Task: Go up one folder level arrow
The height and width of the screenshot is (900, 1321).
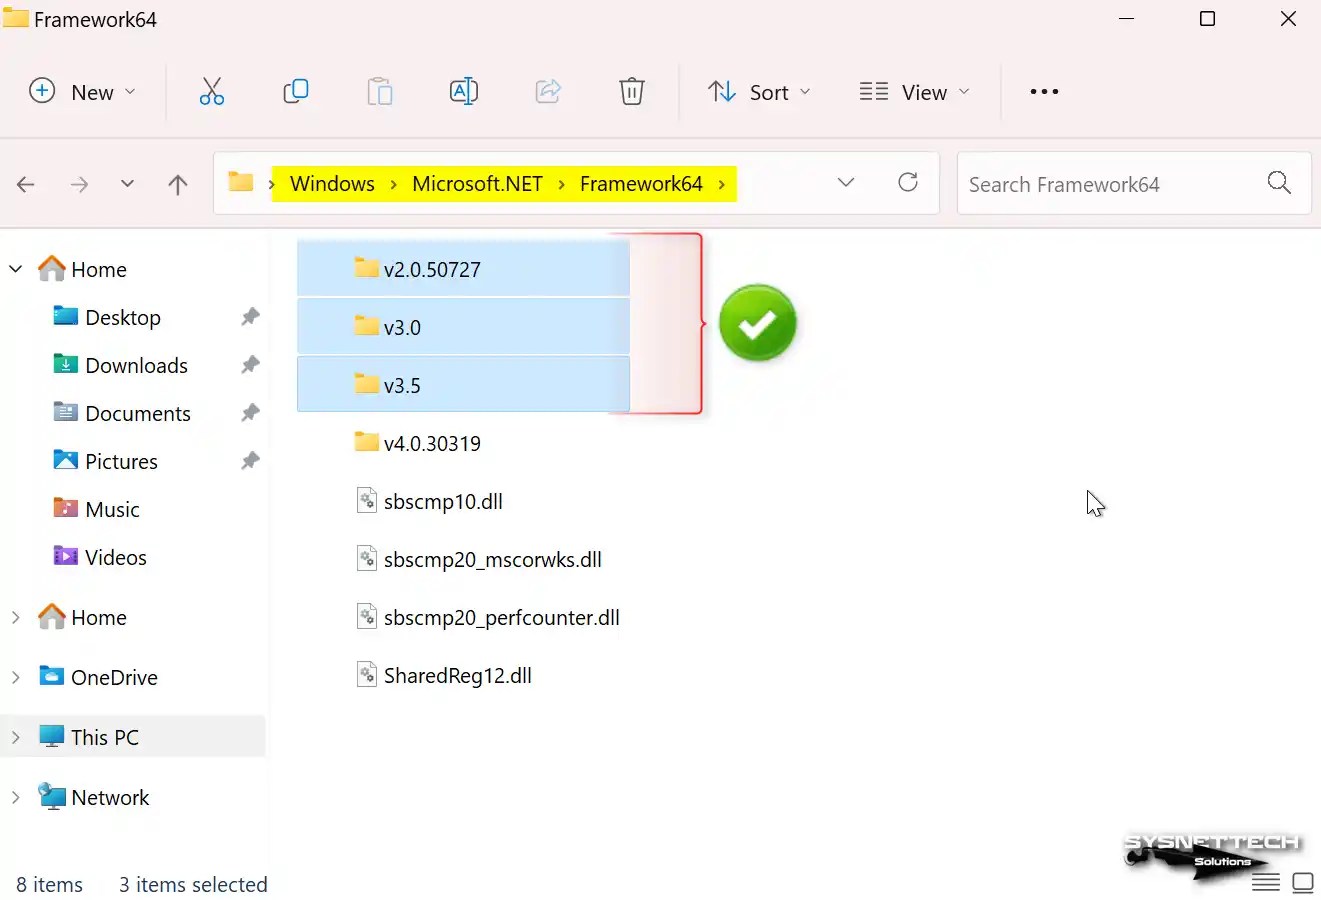Action: click(x=178, y=184)
